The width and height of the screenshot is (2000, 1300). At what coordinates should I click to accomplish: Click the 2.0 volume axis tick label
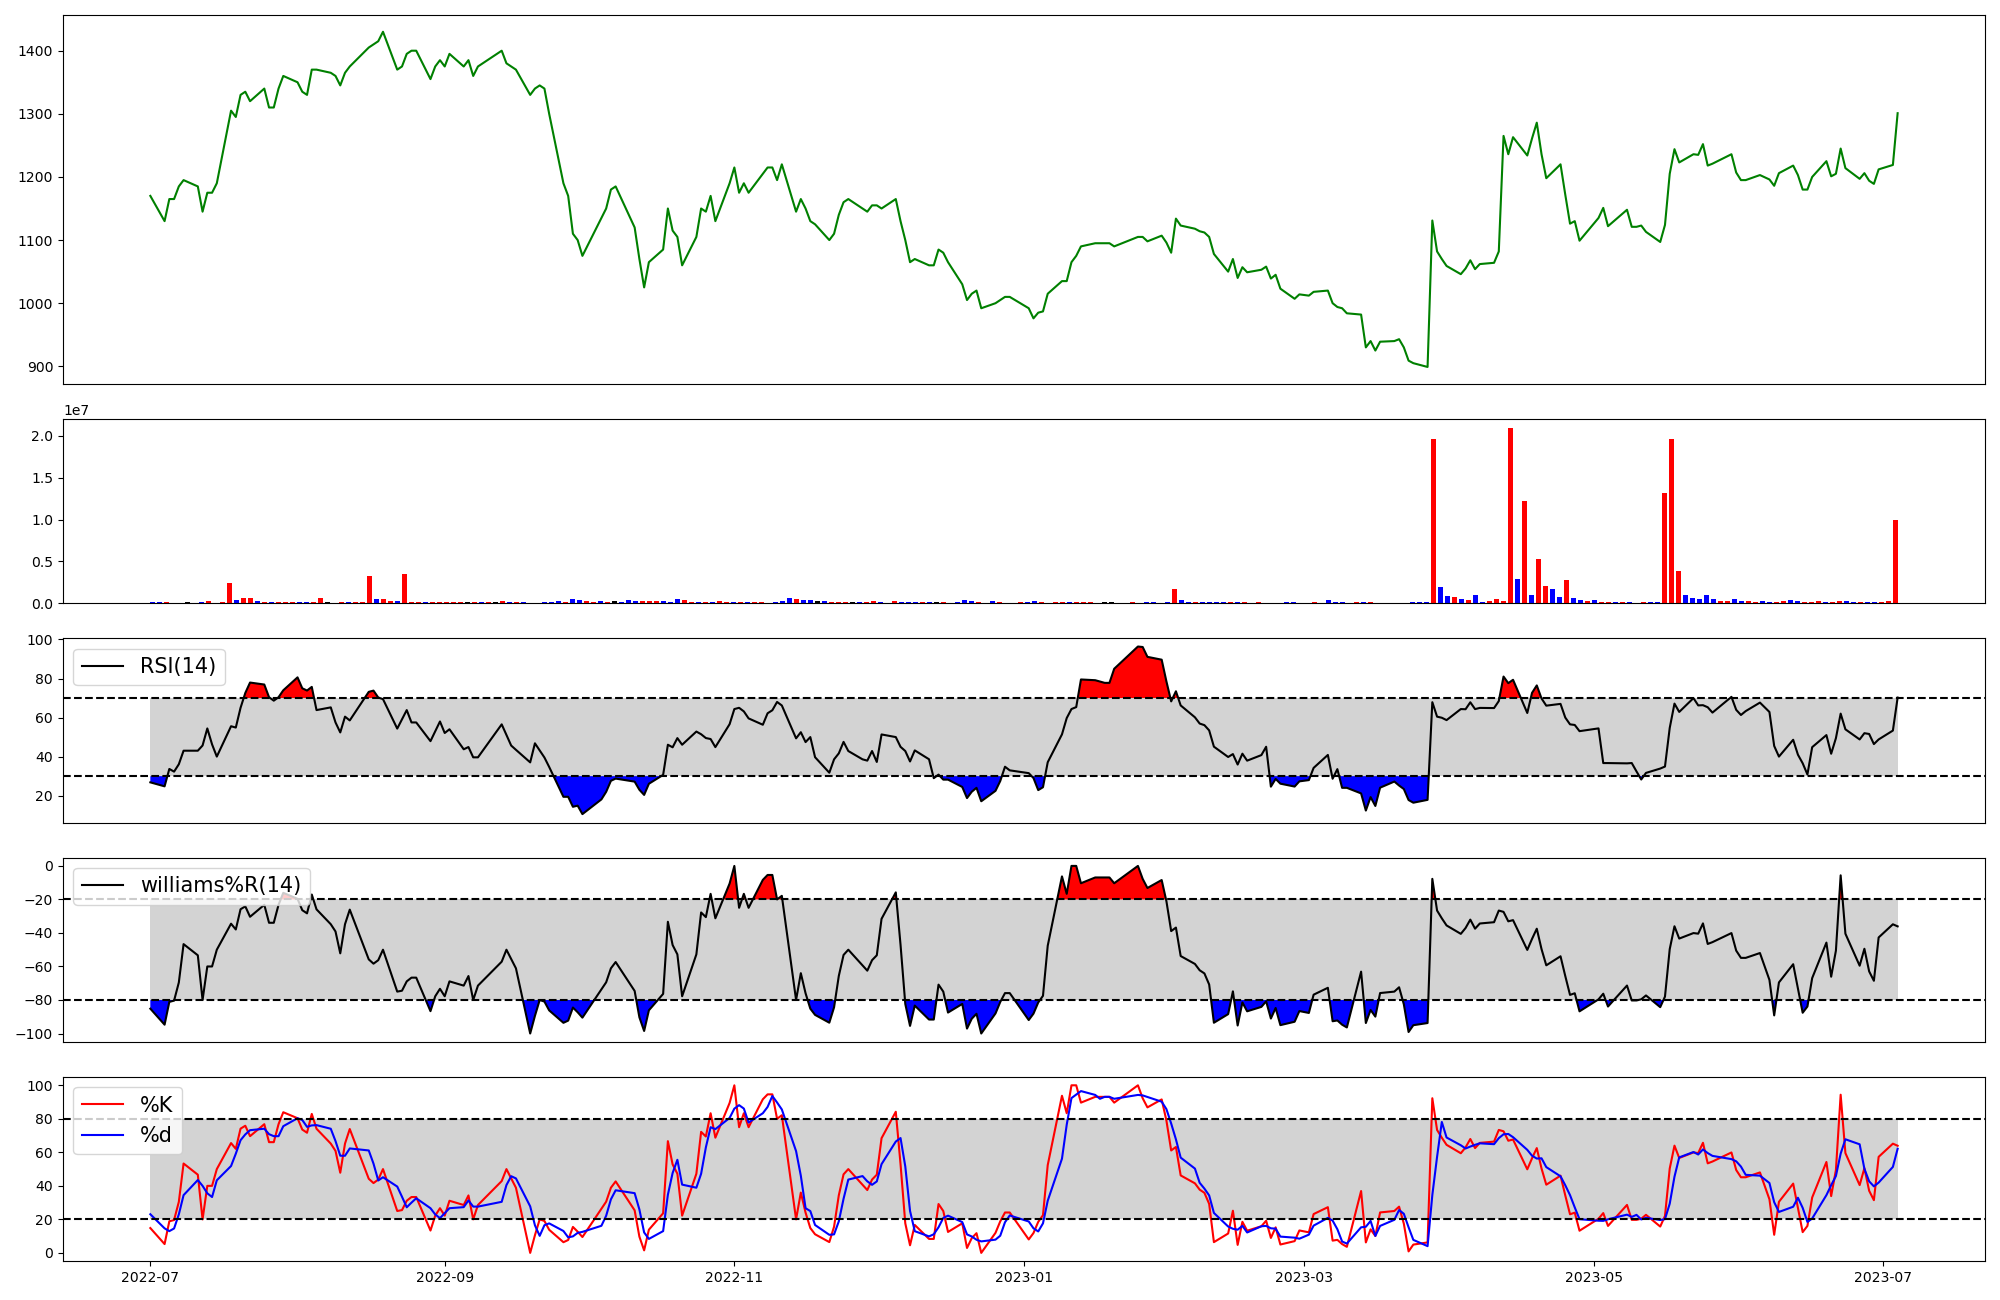(41, 436)
